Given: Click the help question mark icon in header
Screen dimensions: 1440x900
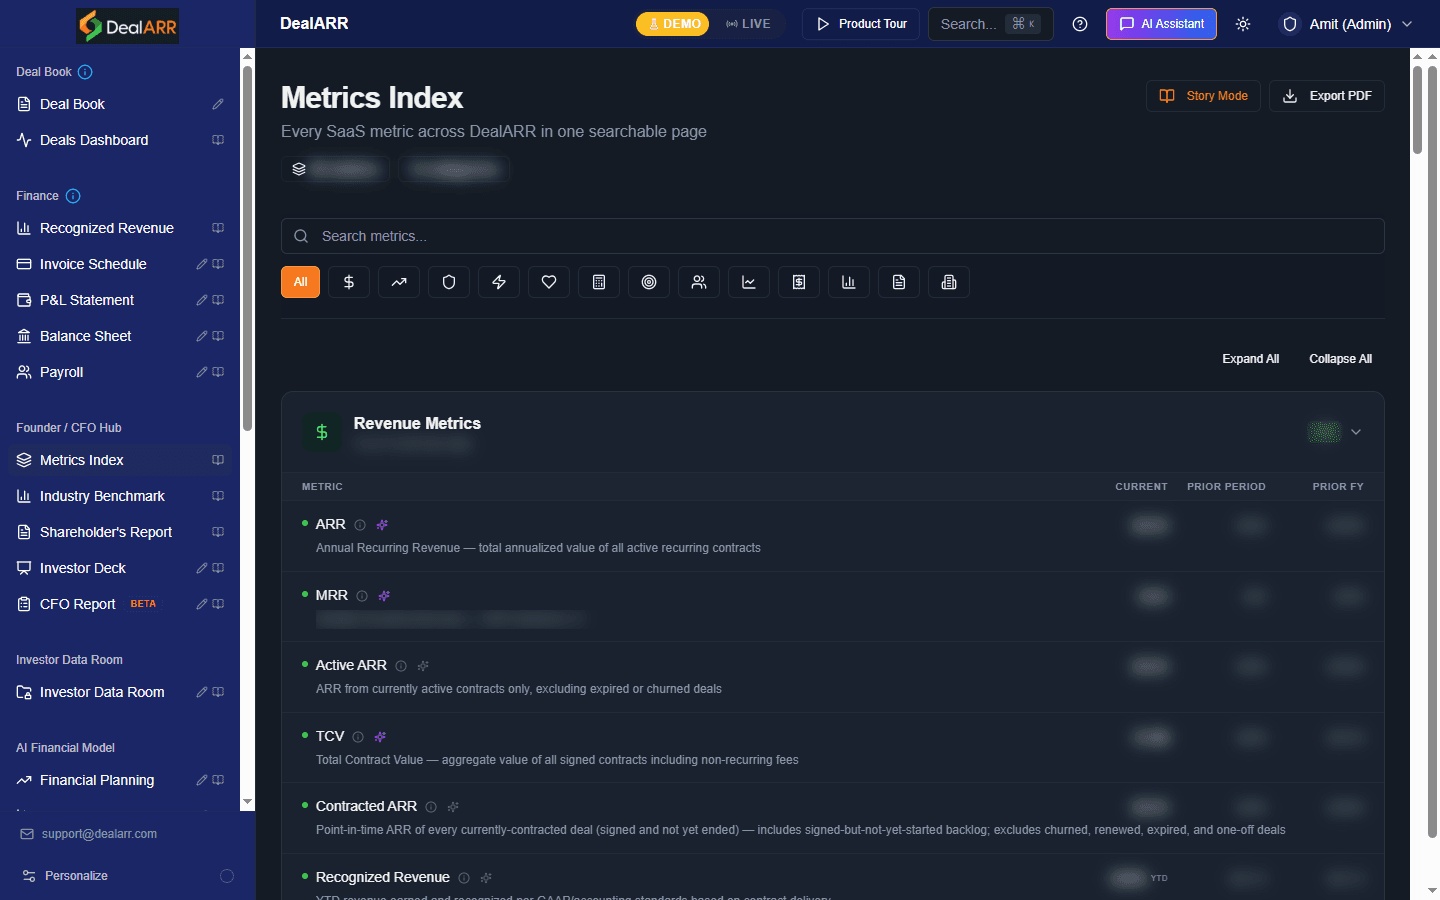Looking at the screenshot, I should (1080, 24).
